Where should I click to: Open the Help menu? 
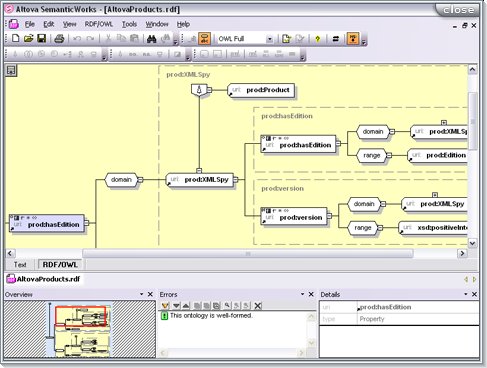(183, 24)
